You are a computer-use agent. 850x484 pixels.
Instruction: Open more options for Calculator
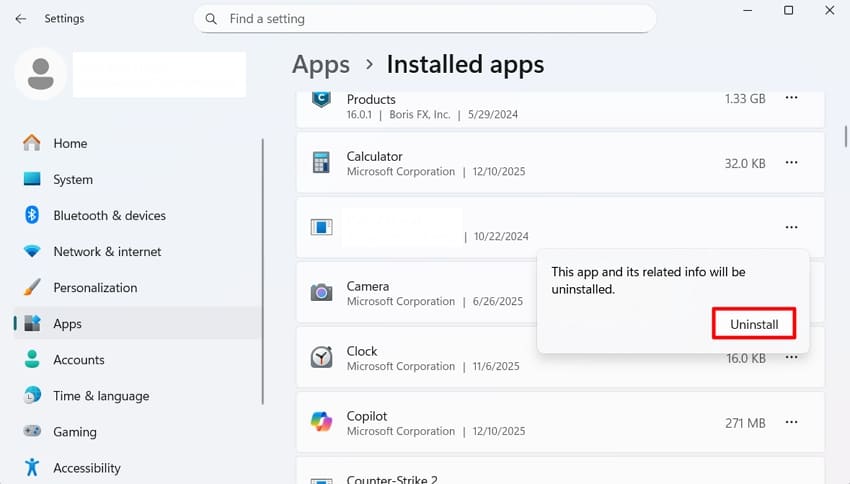pyautogui.click(x=791, y=163)
